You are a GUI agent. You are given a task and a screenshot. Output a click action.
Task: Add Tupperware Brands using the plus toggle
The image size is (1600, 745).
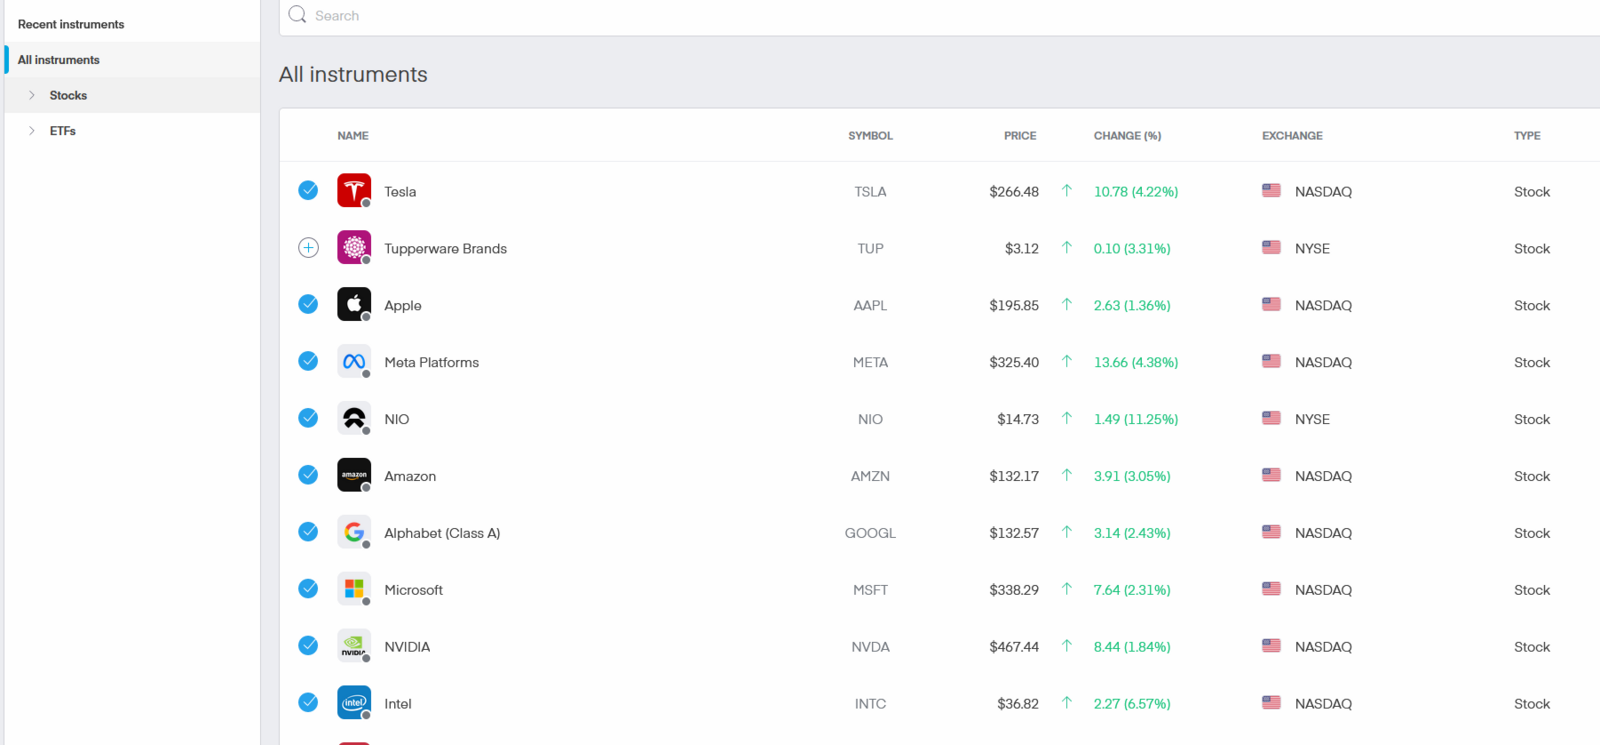pos(308,248)
